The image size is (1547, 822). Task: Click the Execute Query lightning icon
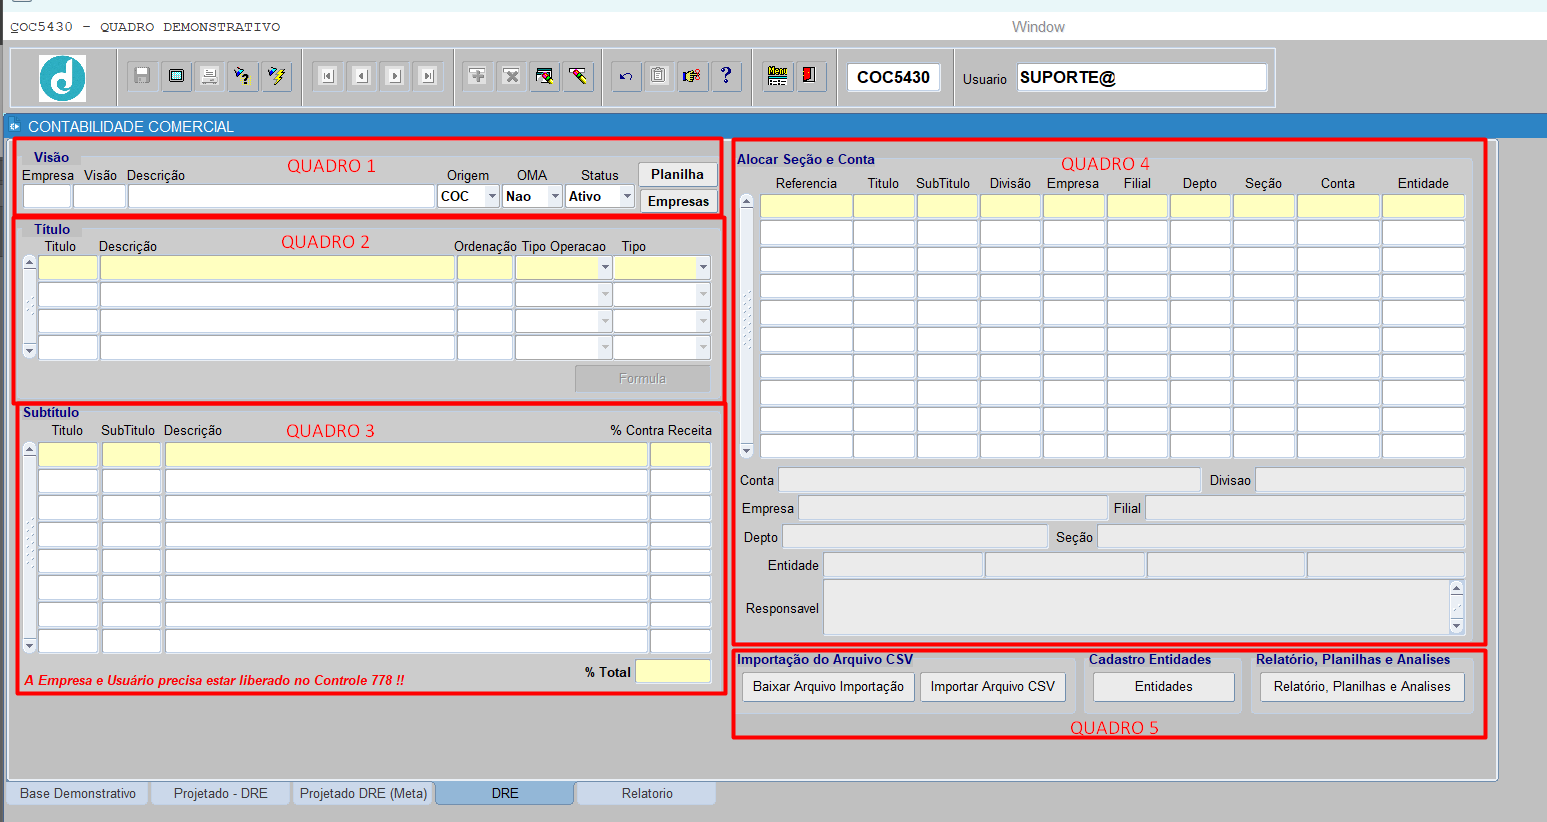coord(276,76)
